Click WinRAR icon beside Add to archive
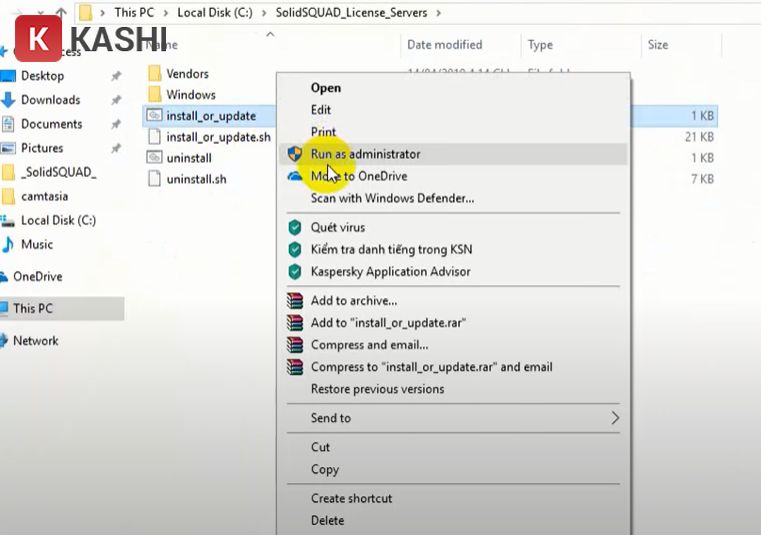This screenshot has width=761, height=535. (295, 301)
